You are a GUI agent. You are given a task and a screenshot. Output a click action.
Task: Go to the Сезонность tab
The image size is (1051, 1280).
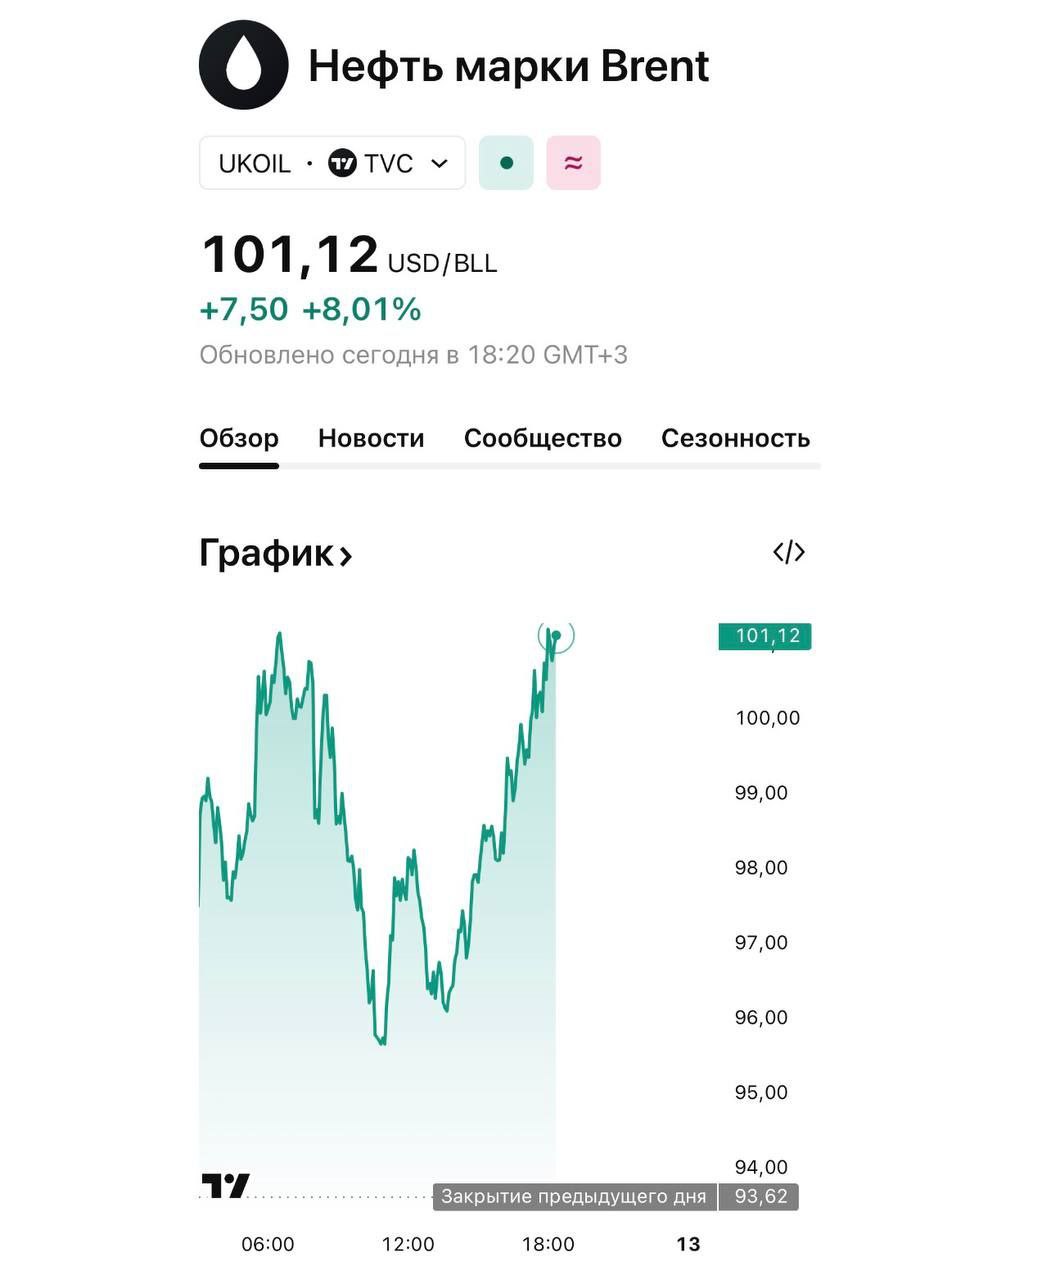735,438
